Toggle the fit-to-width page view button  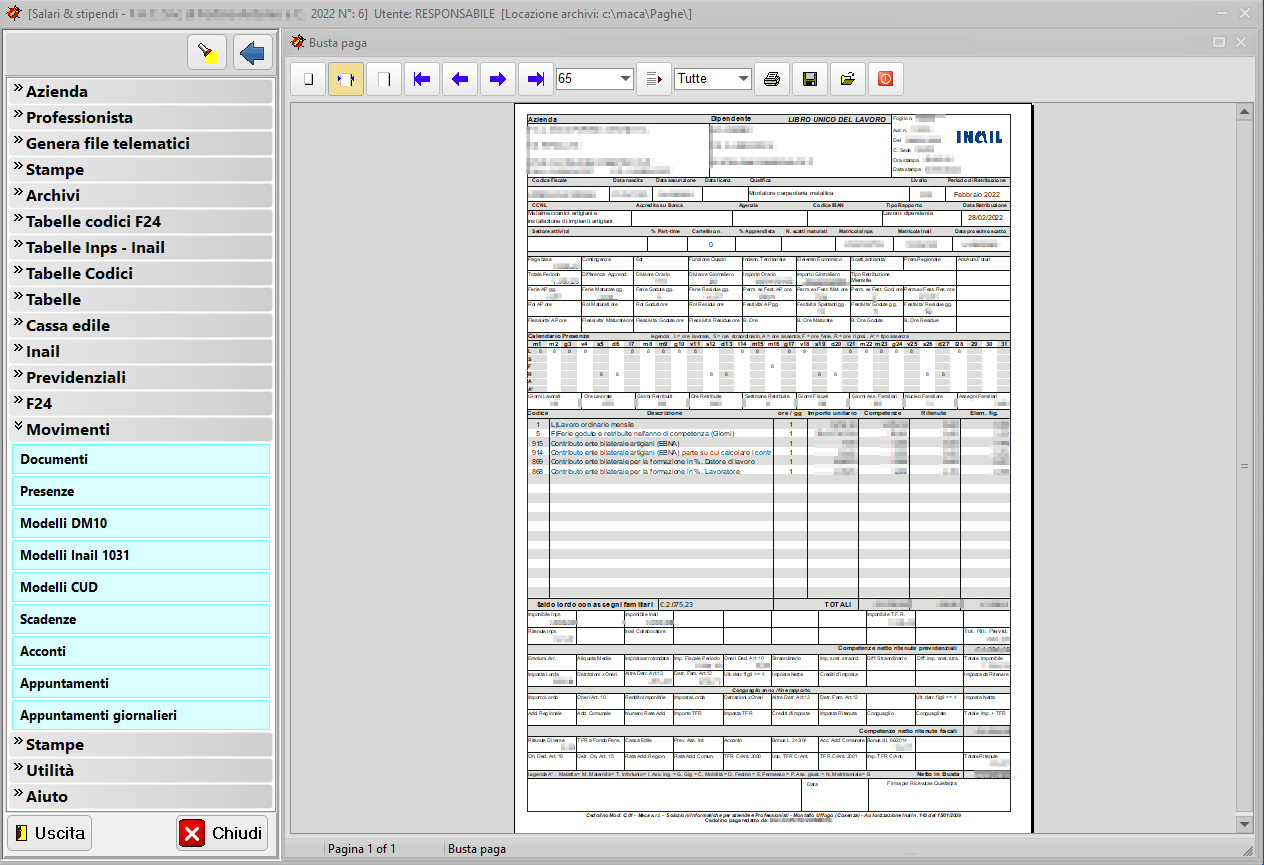pos(346,79)
